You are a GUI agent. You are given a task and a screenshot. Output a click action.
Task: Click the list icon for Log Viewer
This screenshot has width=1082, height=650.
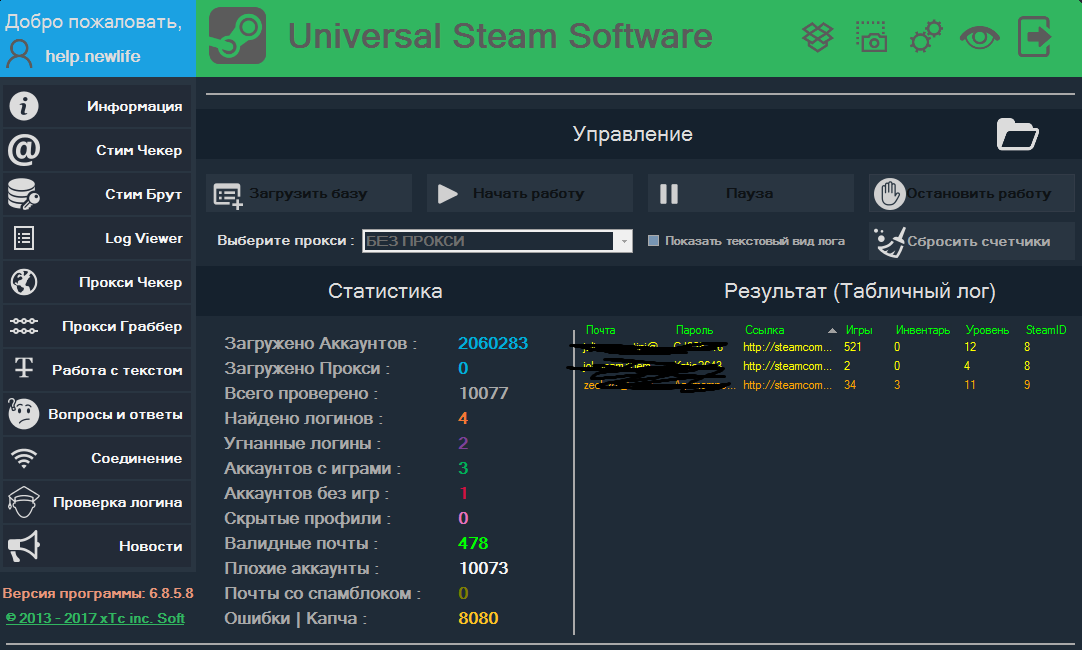(x=23, y=238)
